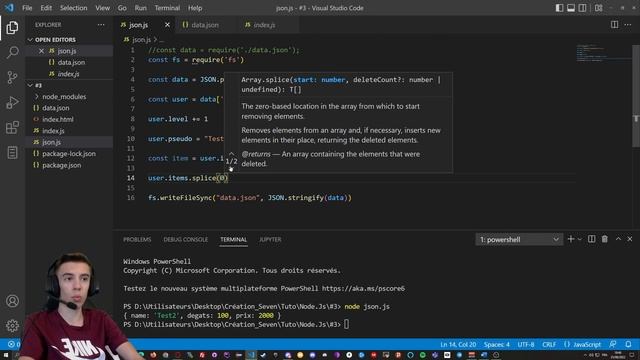The height and width of the screenshot is (360, 640).
Task: Close the json.js editor tab
Action: (x=167, y=25)
